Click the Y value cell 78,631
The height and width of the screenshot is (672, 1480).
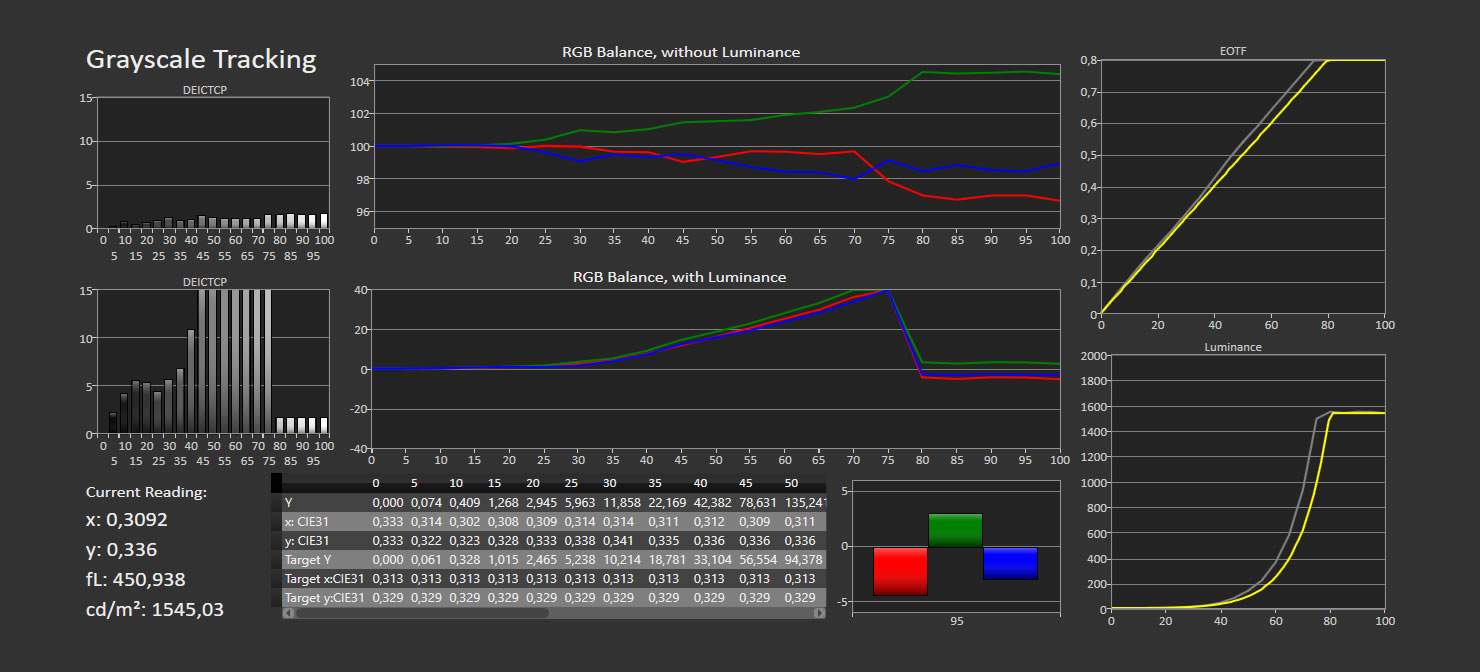[759, 502]
